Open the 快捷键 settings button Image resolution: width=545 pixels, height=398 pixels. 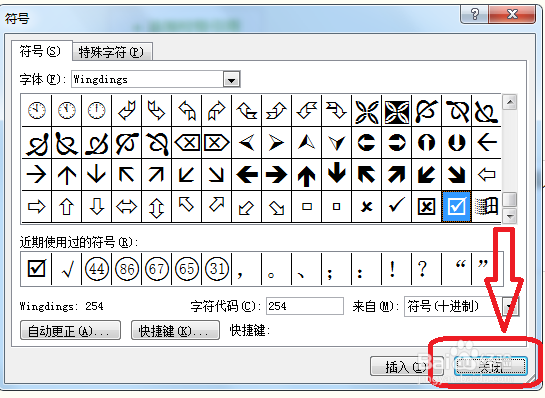pos(175,331)
